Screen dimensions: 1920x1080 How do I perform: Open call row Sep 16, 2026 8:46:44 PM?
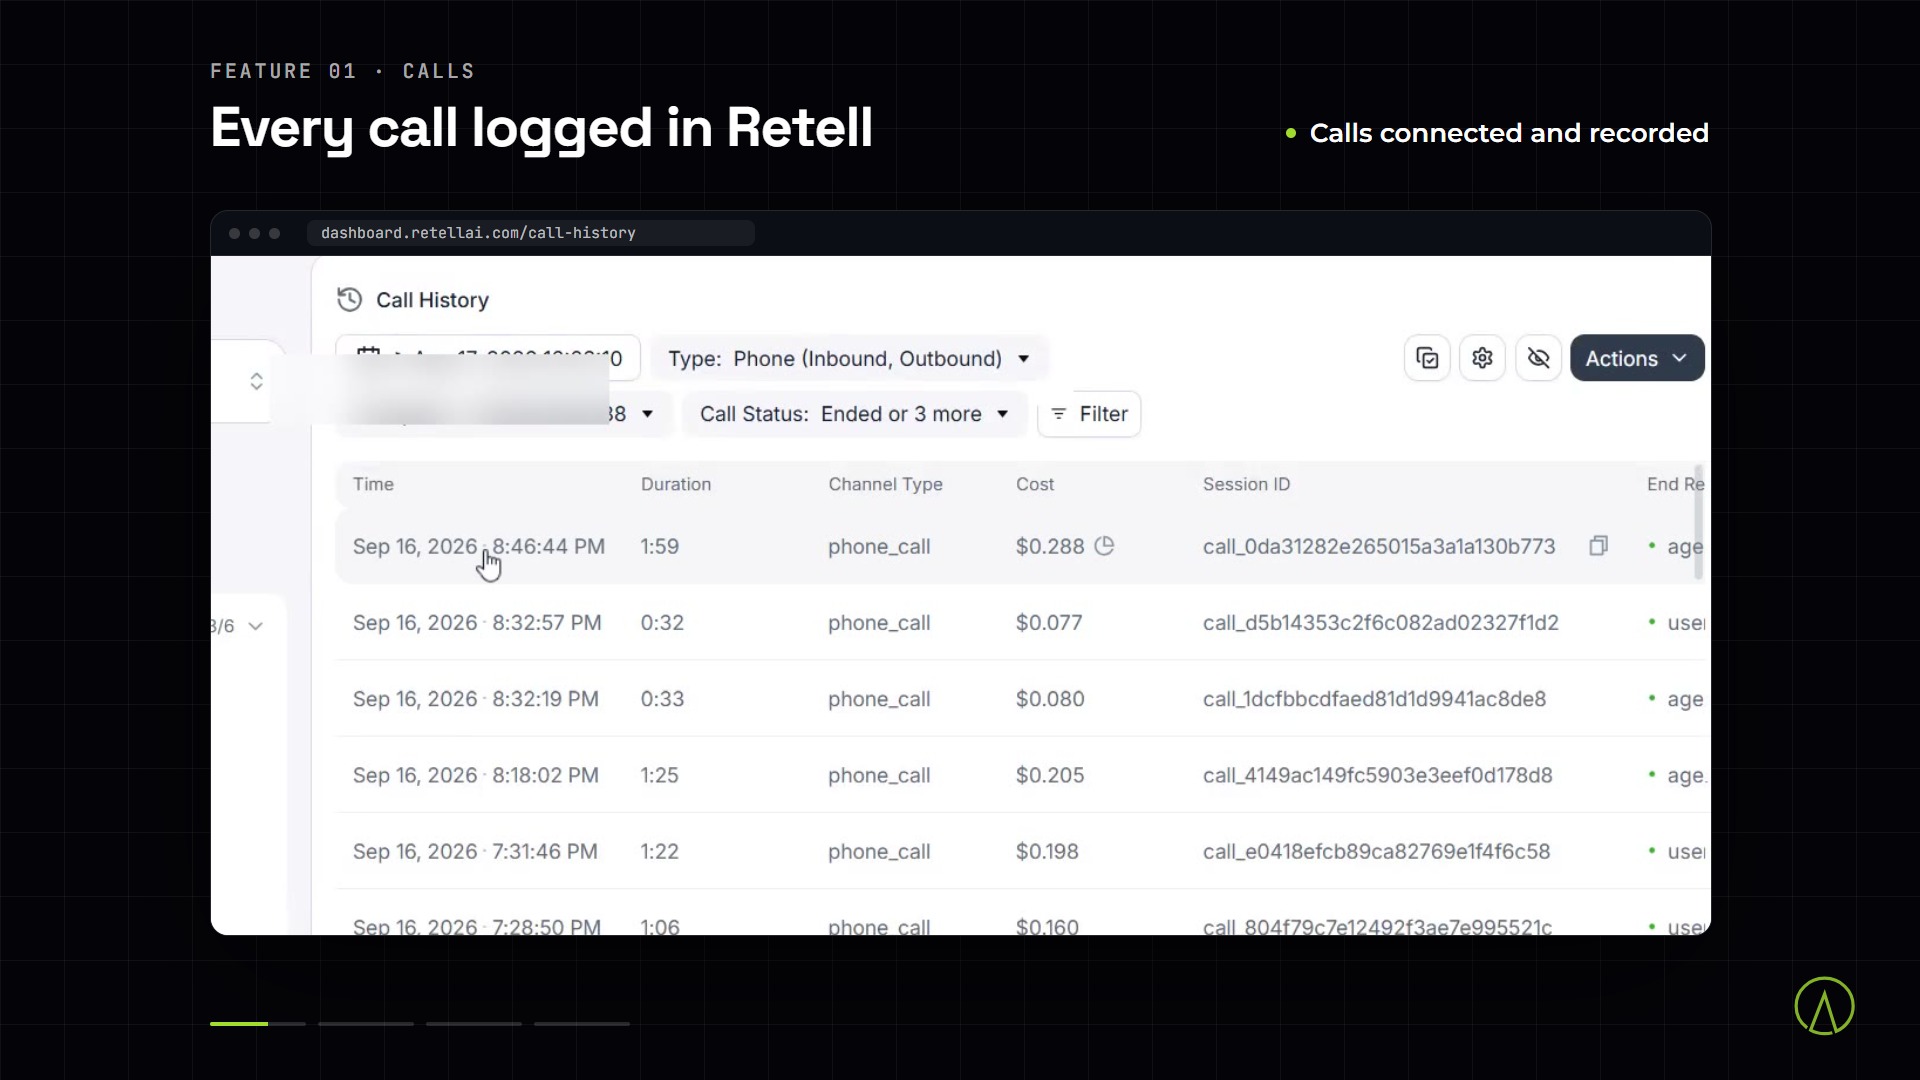coord(1018,546)
